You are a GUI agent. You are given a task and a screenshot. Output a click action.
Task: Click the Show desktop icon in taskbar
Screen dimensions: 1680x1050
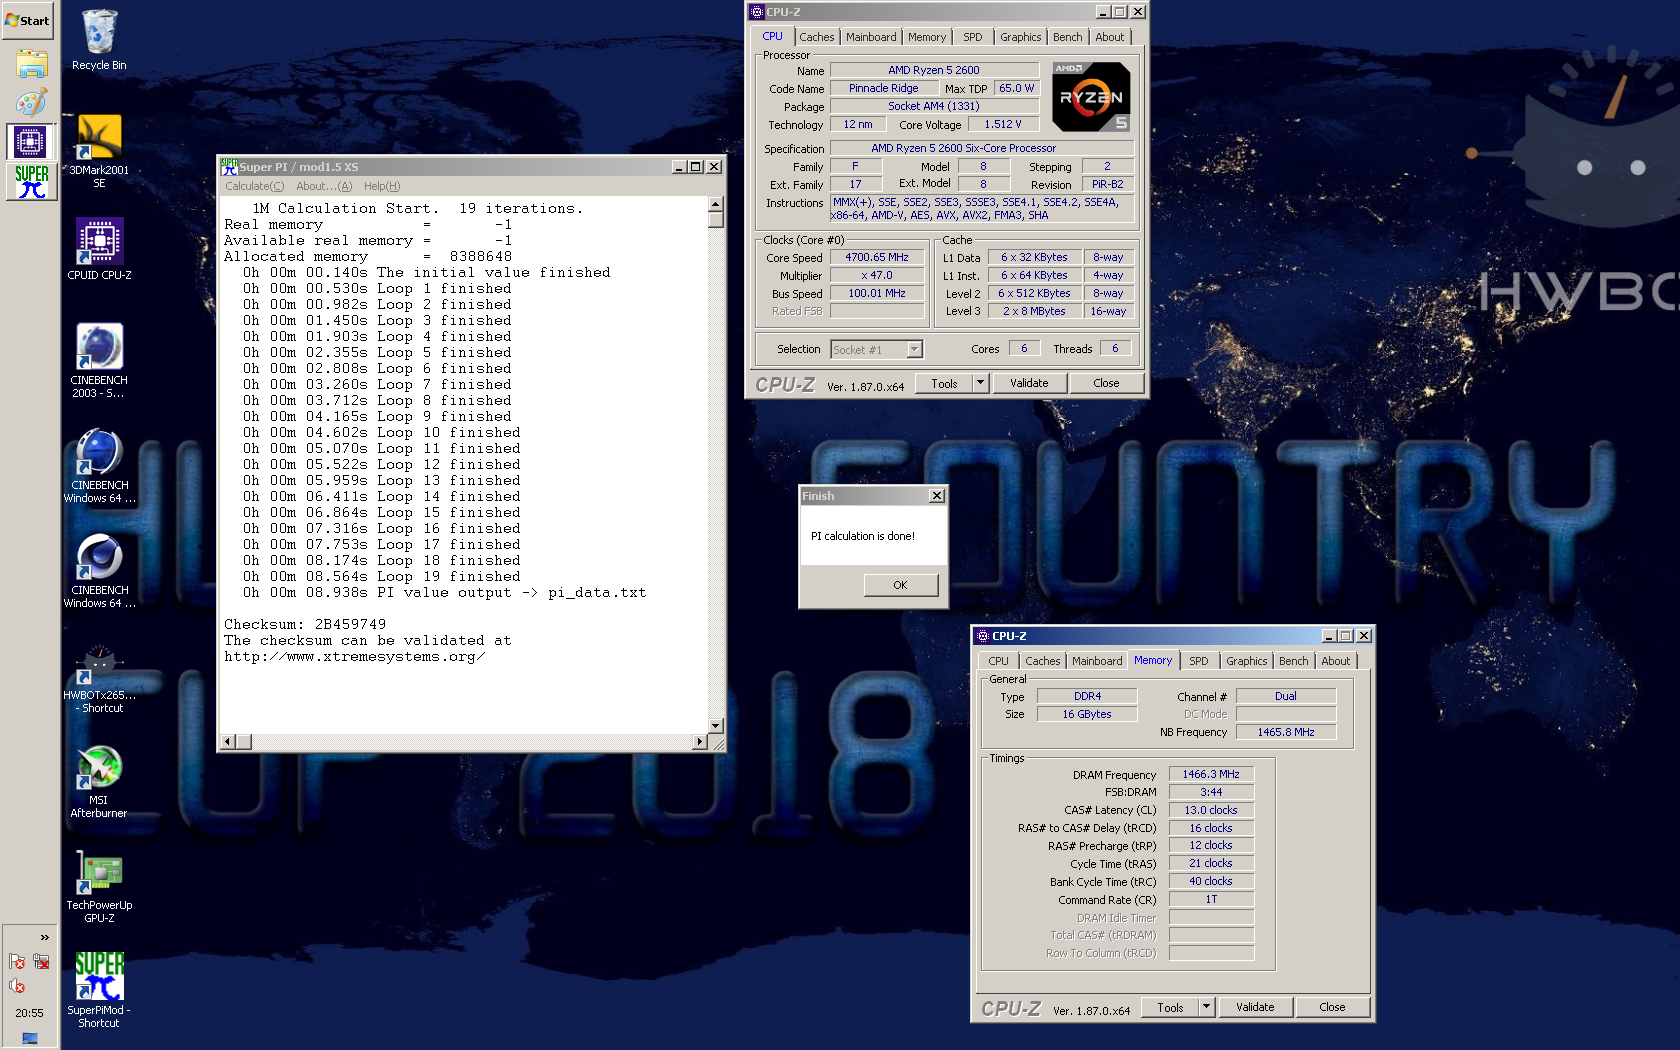click(30, 1038)
